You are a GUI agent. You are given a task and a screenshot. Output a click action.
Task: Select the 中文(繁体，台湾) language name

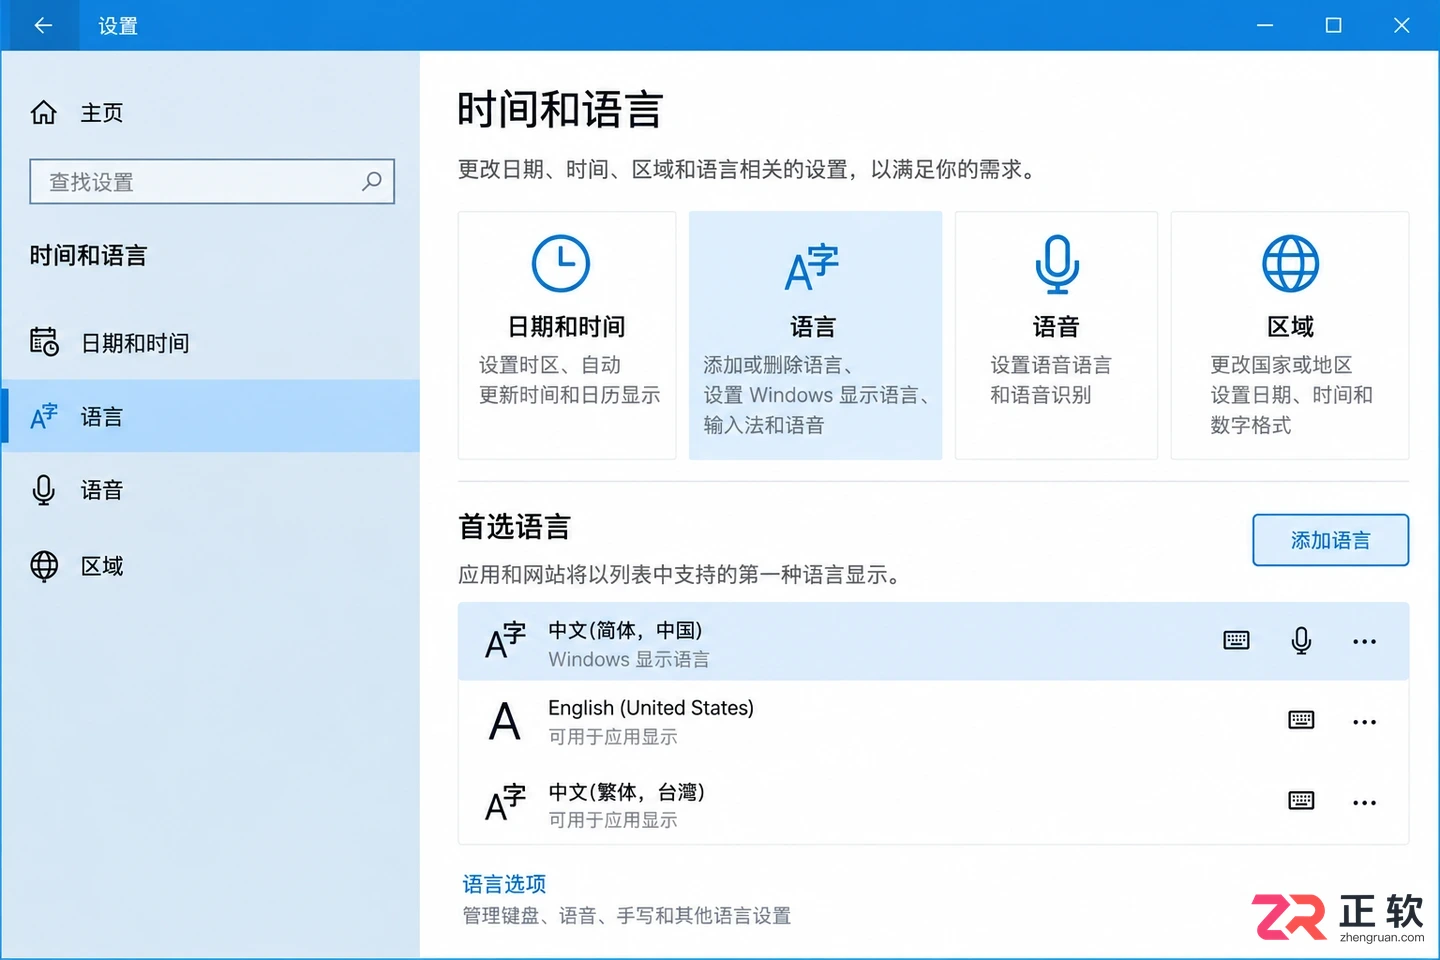[x=627, y=792]
